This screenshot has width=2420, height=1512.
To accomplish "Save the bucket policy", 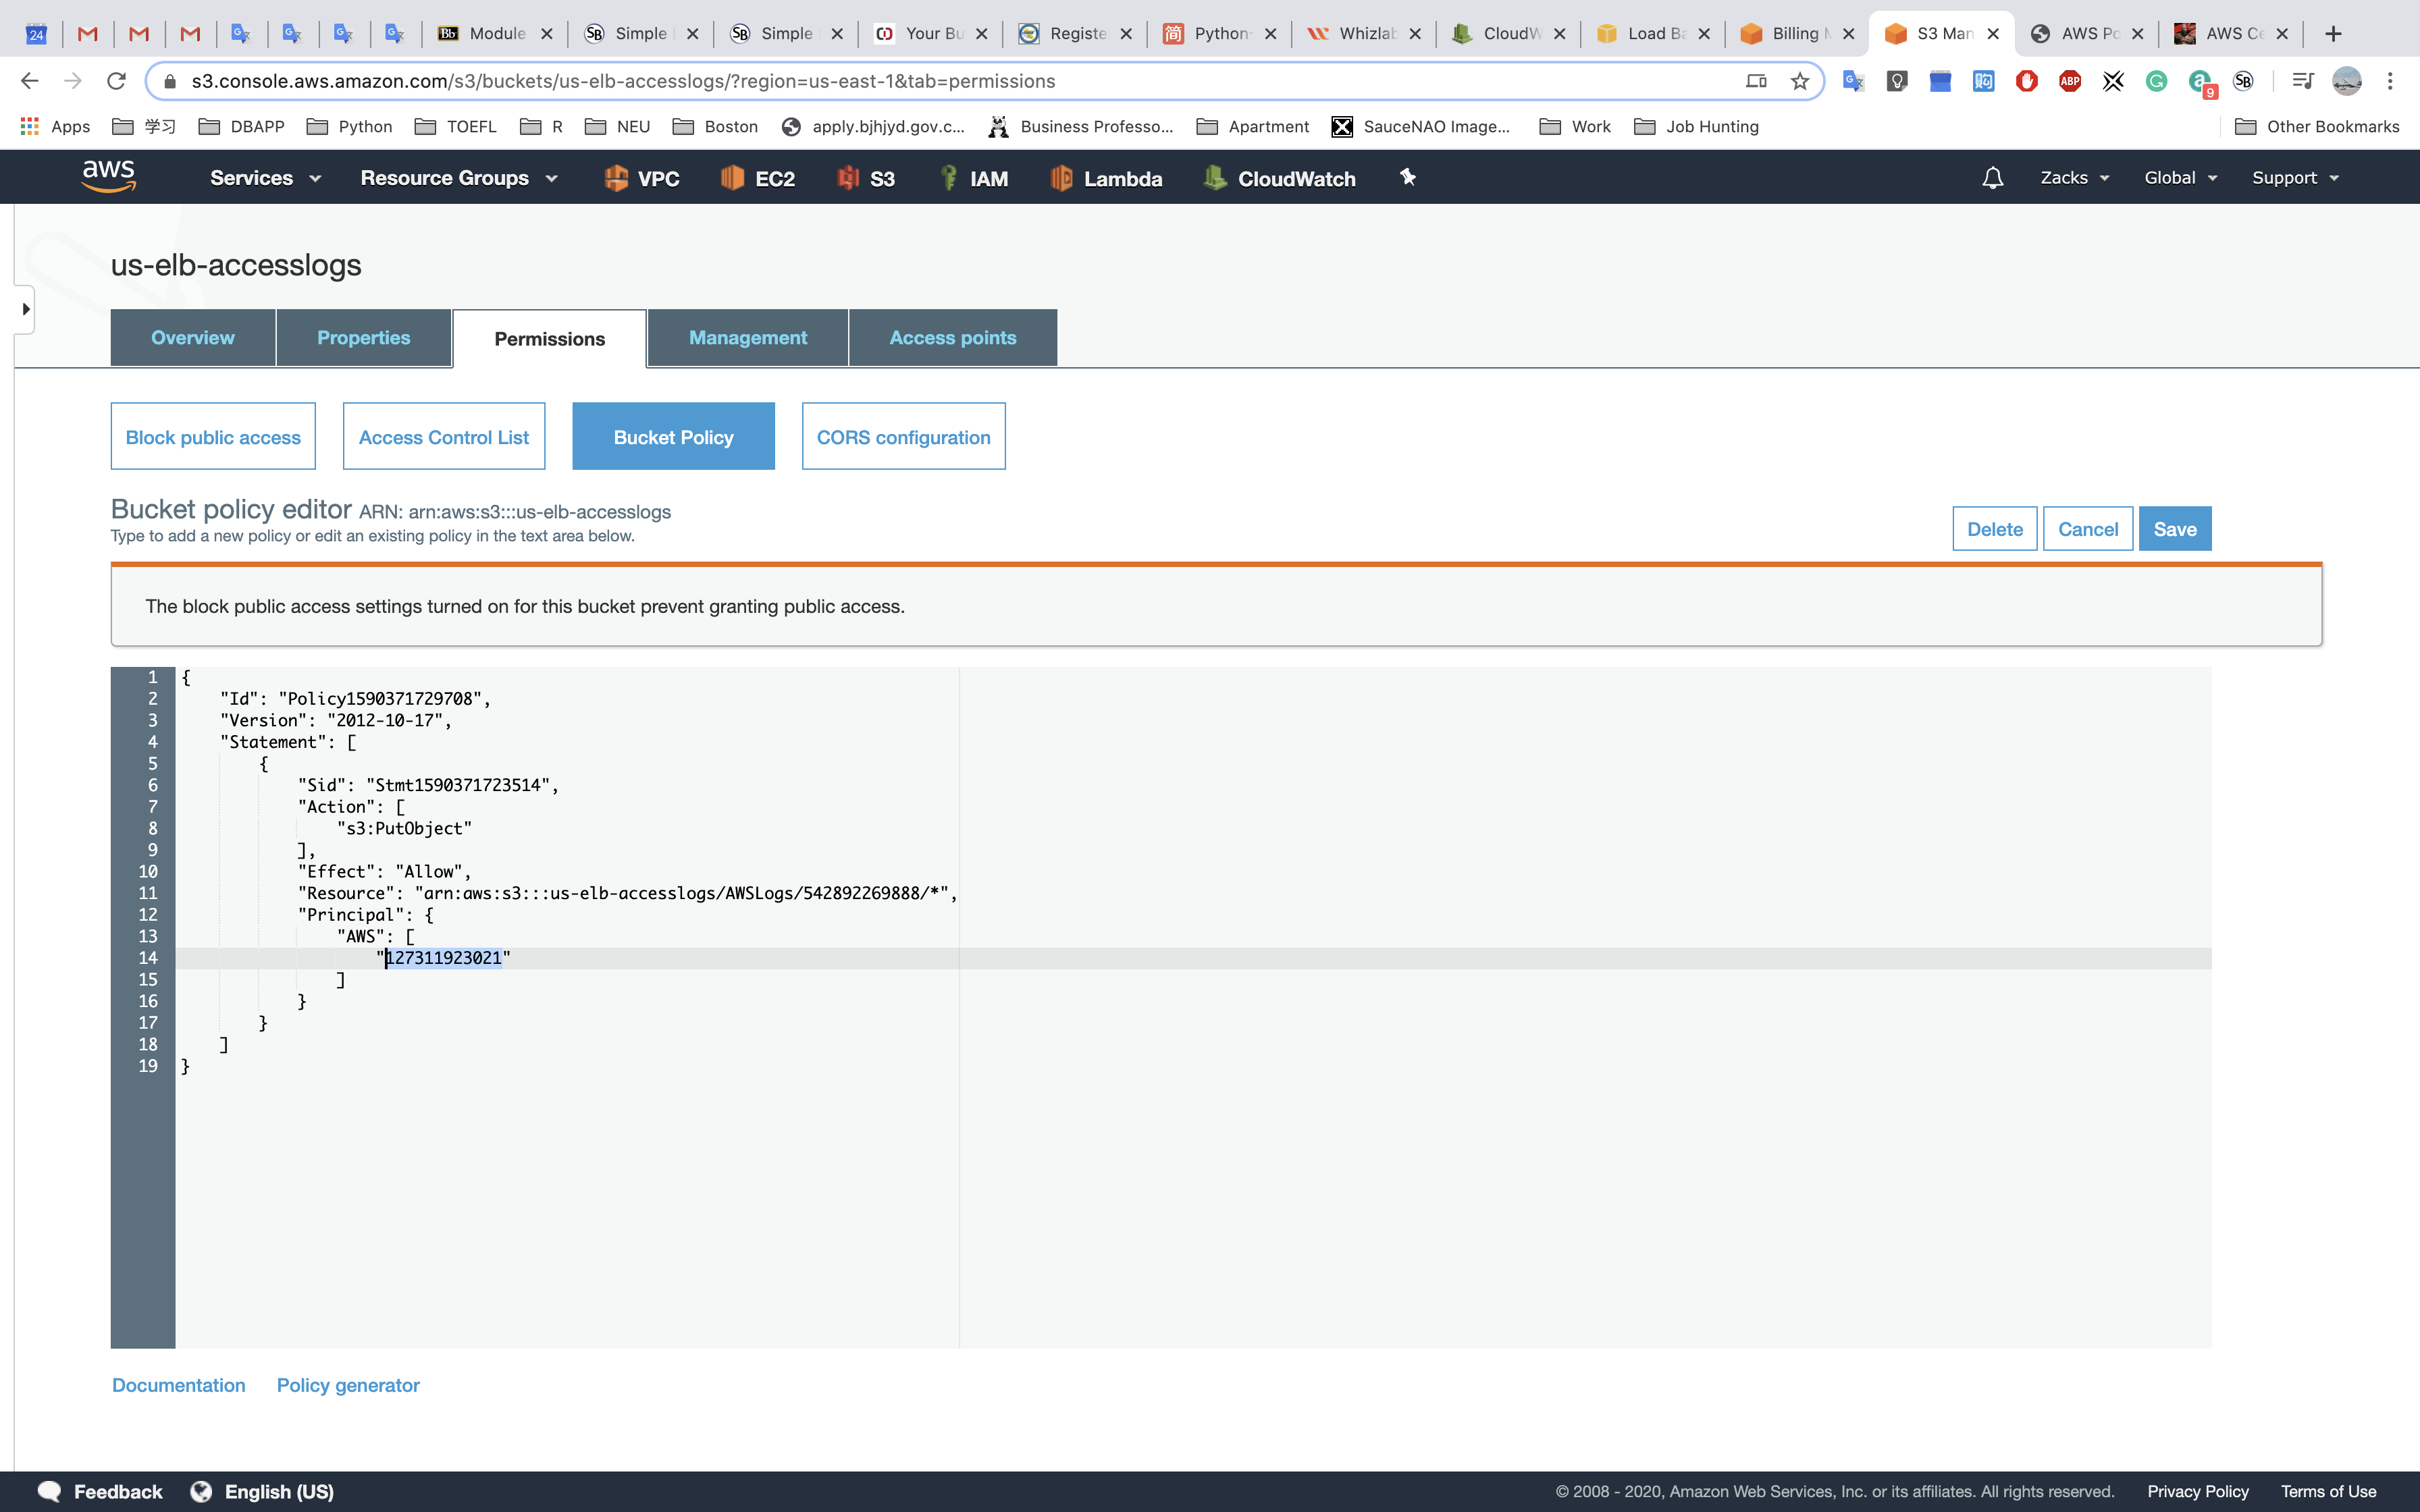I will coord(2174,529).
